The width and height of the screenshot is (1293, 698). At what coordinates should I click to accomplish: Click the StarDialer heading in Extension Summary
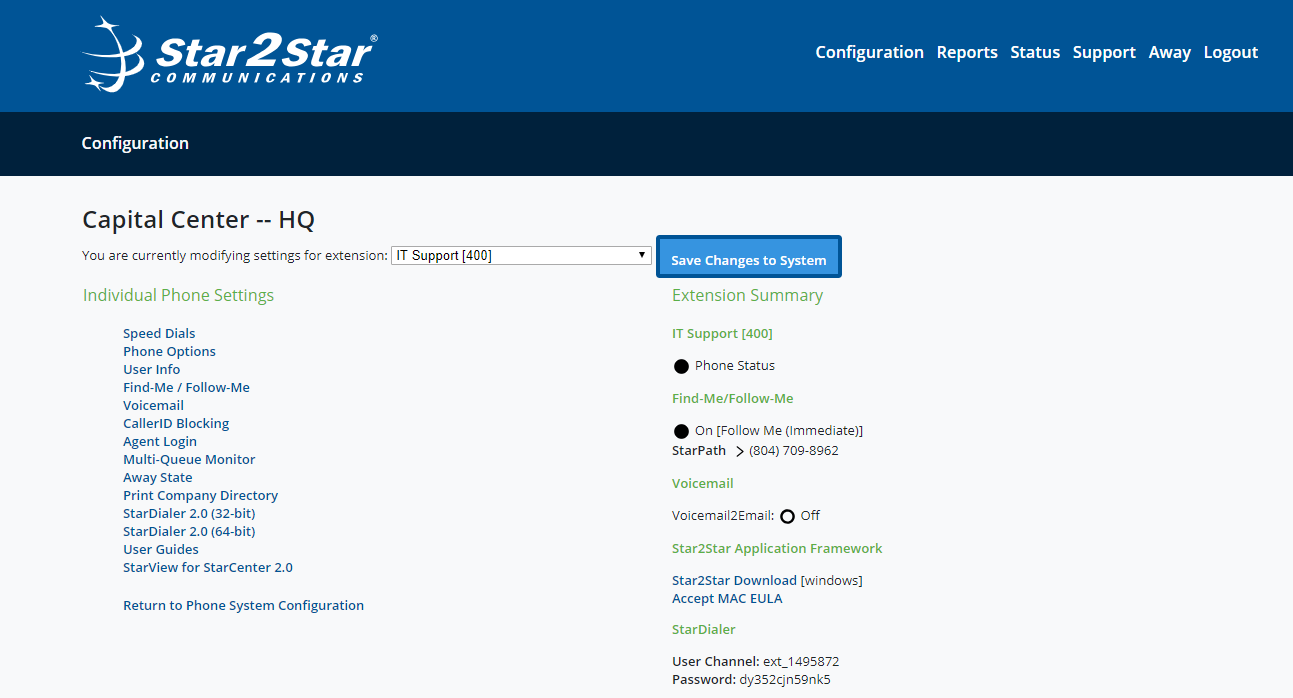coord(703,629)
